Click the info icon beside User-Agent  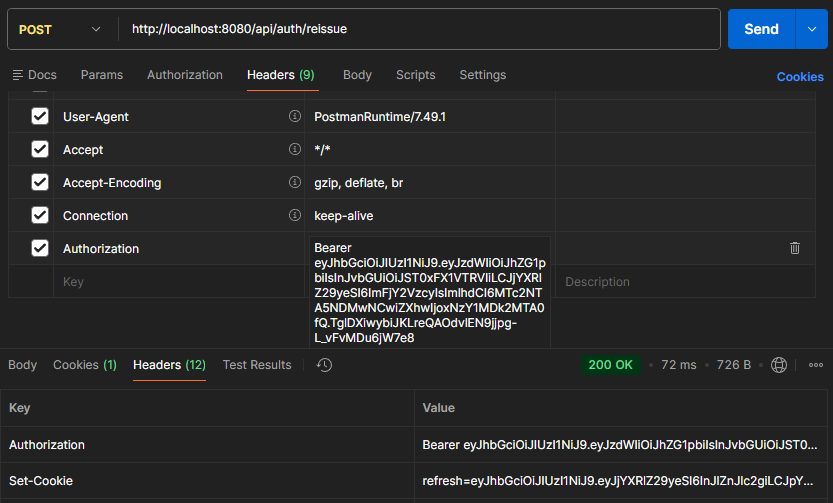pyautogui.click(x=295, y=116)
